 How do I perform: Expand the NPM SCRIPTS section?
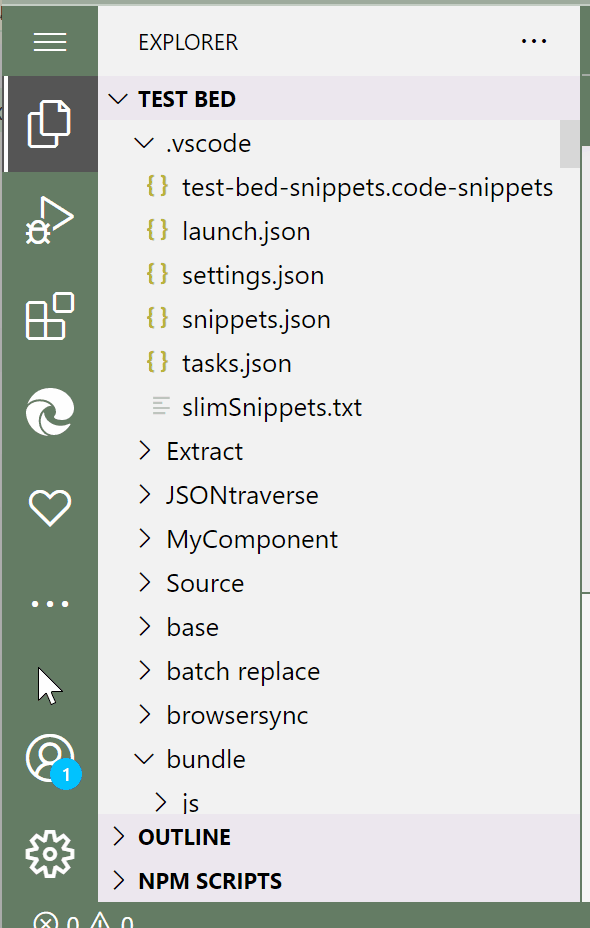[x=118, y=881]
